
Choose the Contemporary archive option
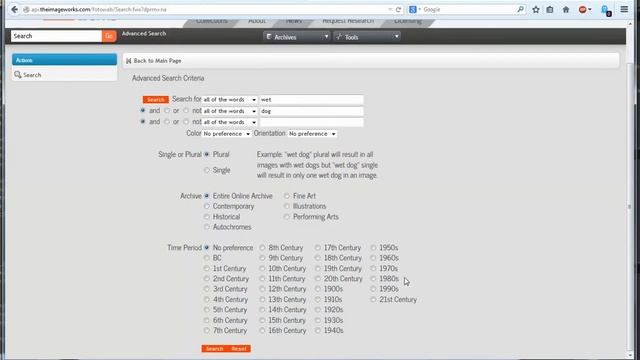207,206
